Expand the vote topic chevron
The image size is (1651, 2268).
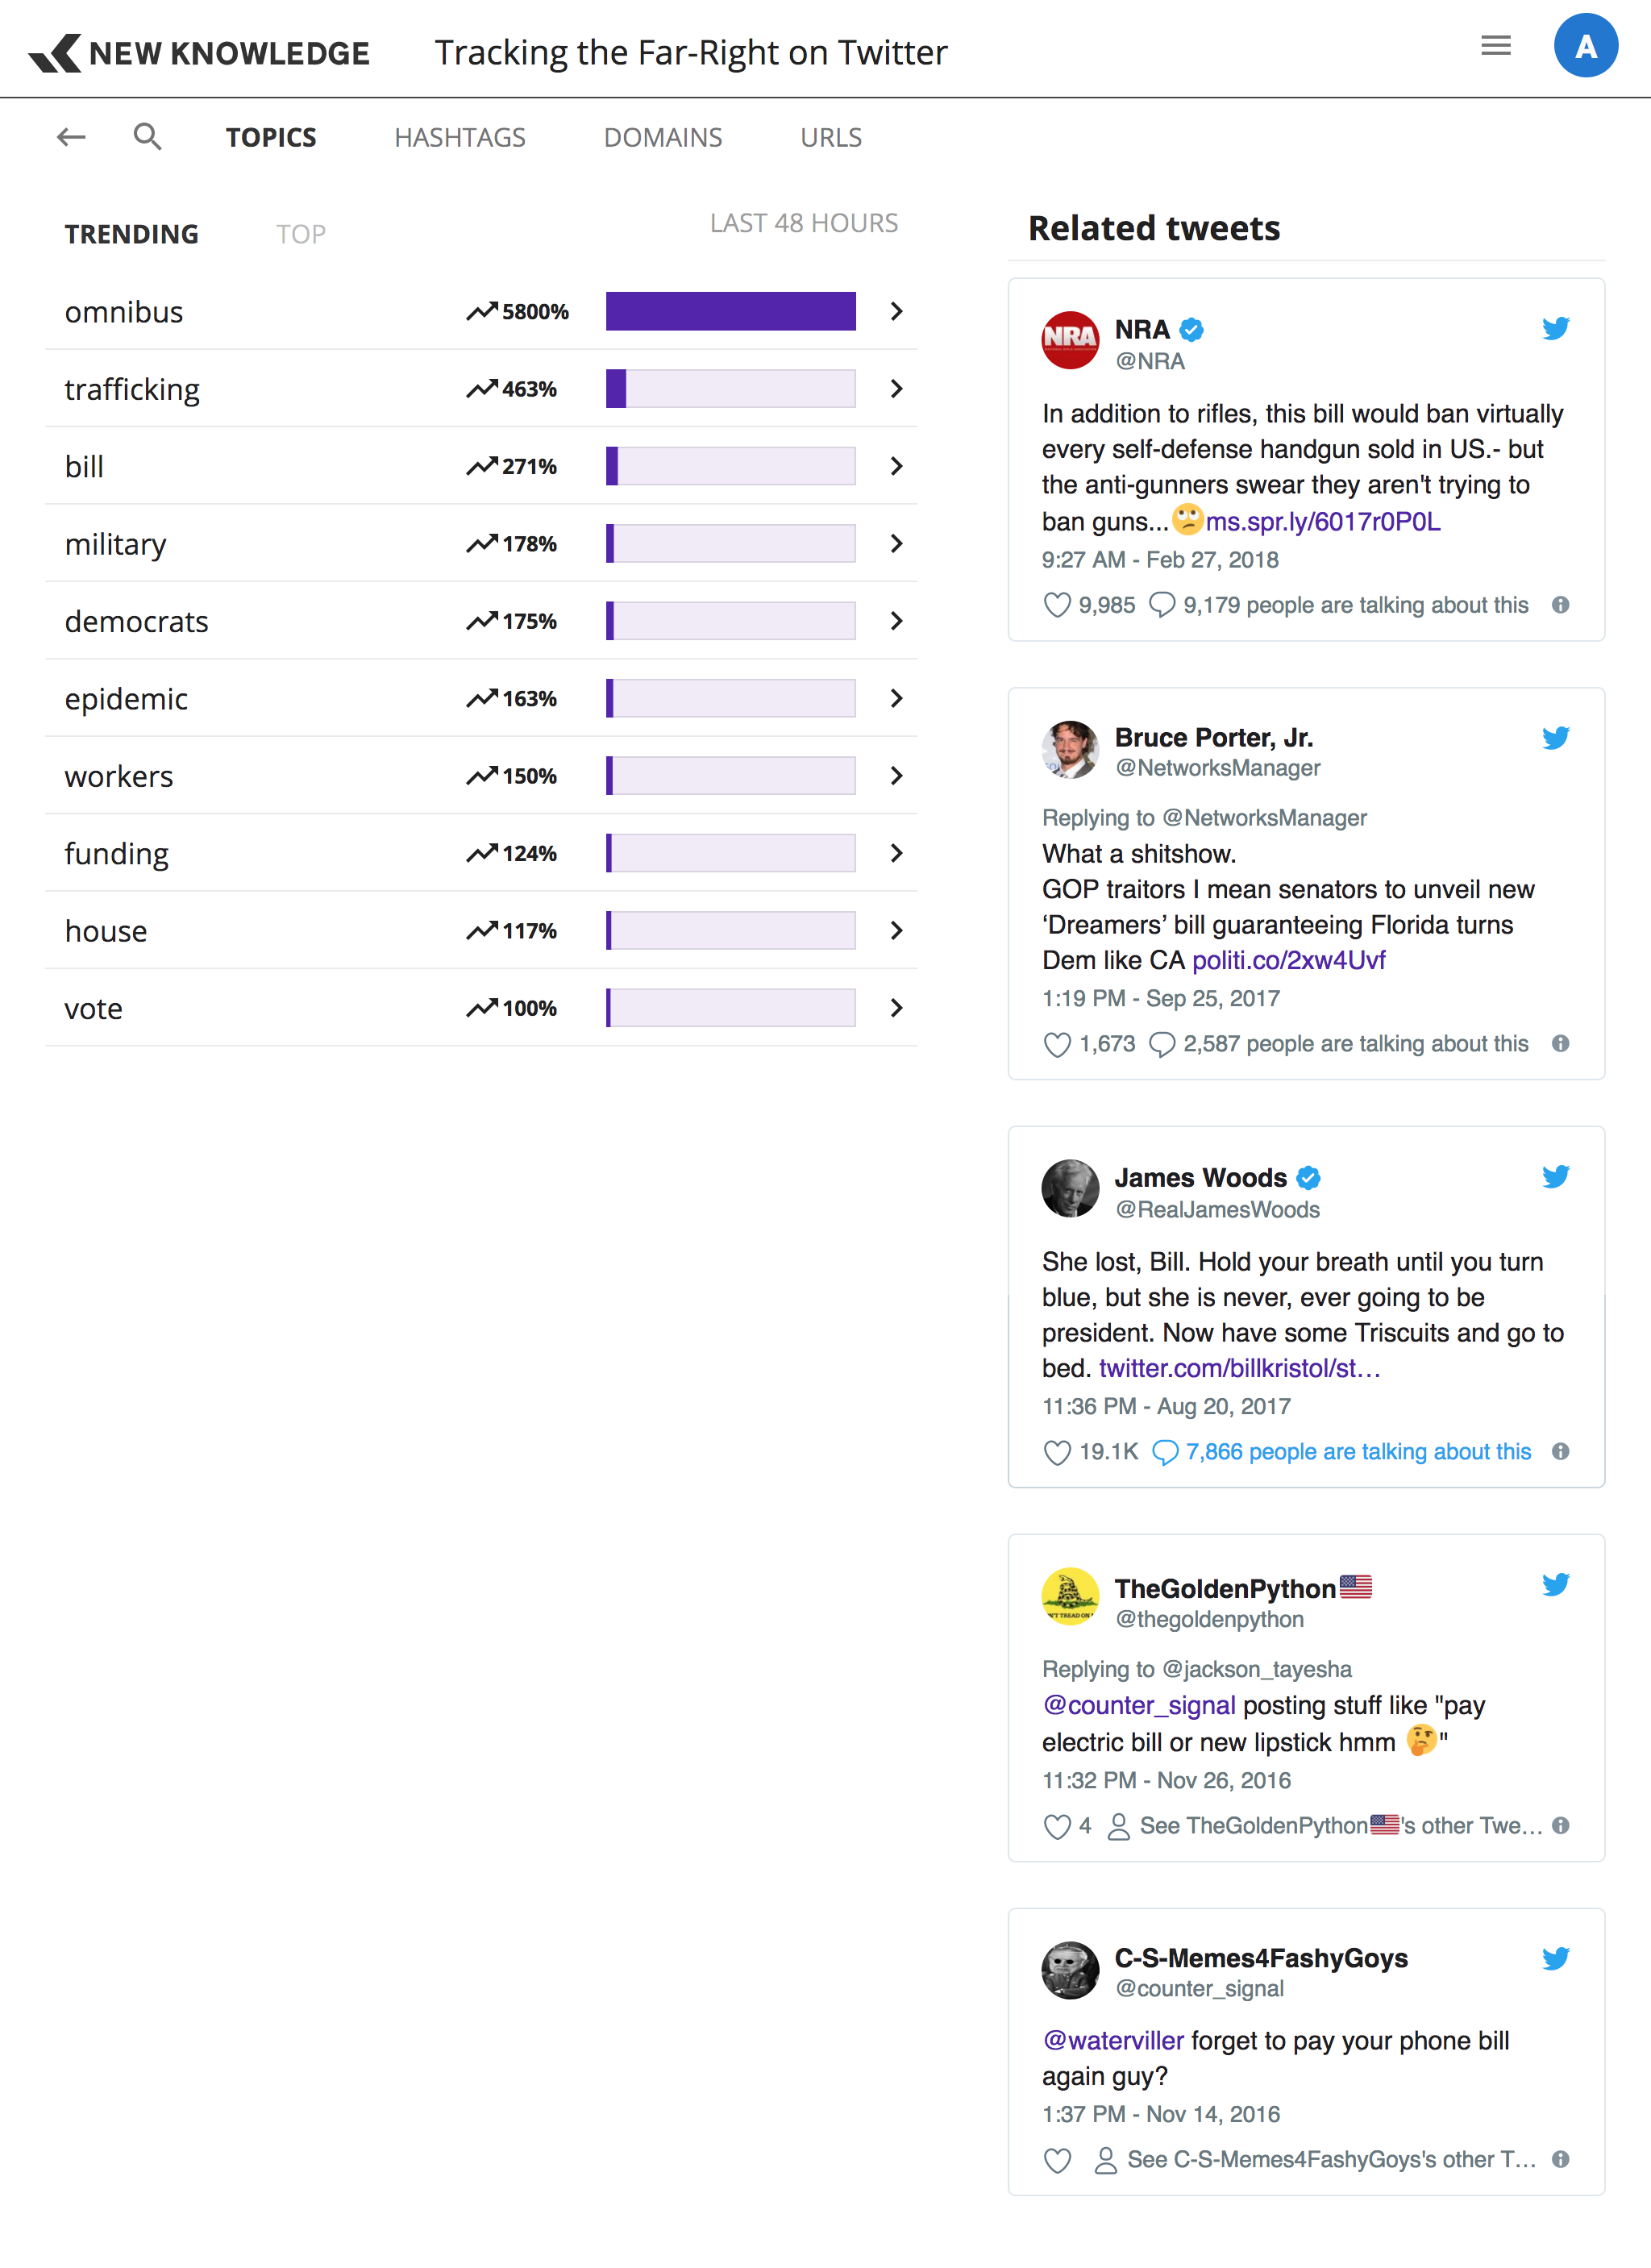tap(897, 1008)
